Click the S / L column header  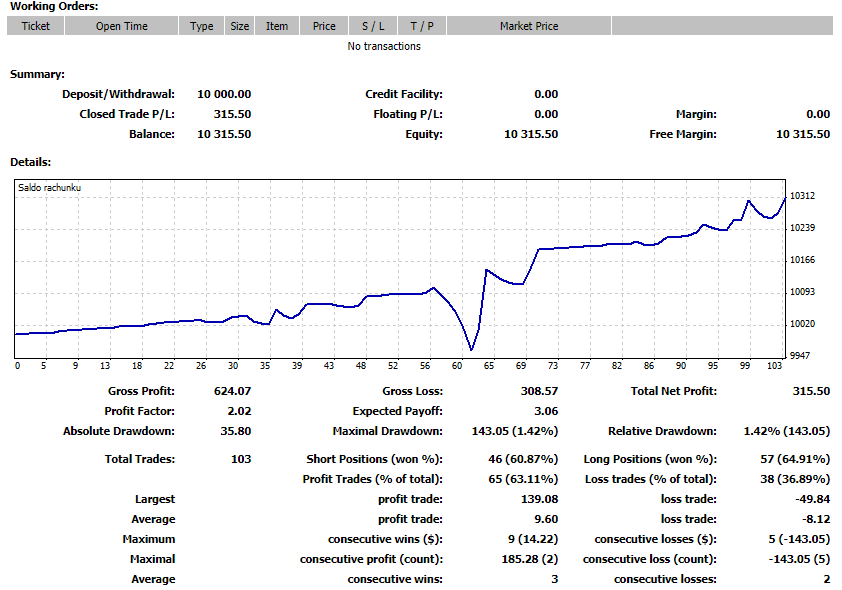click(x=372, y=26)
